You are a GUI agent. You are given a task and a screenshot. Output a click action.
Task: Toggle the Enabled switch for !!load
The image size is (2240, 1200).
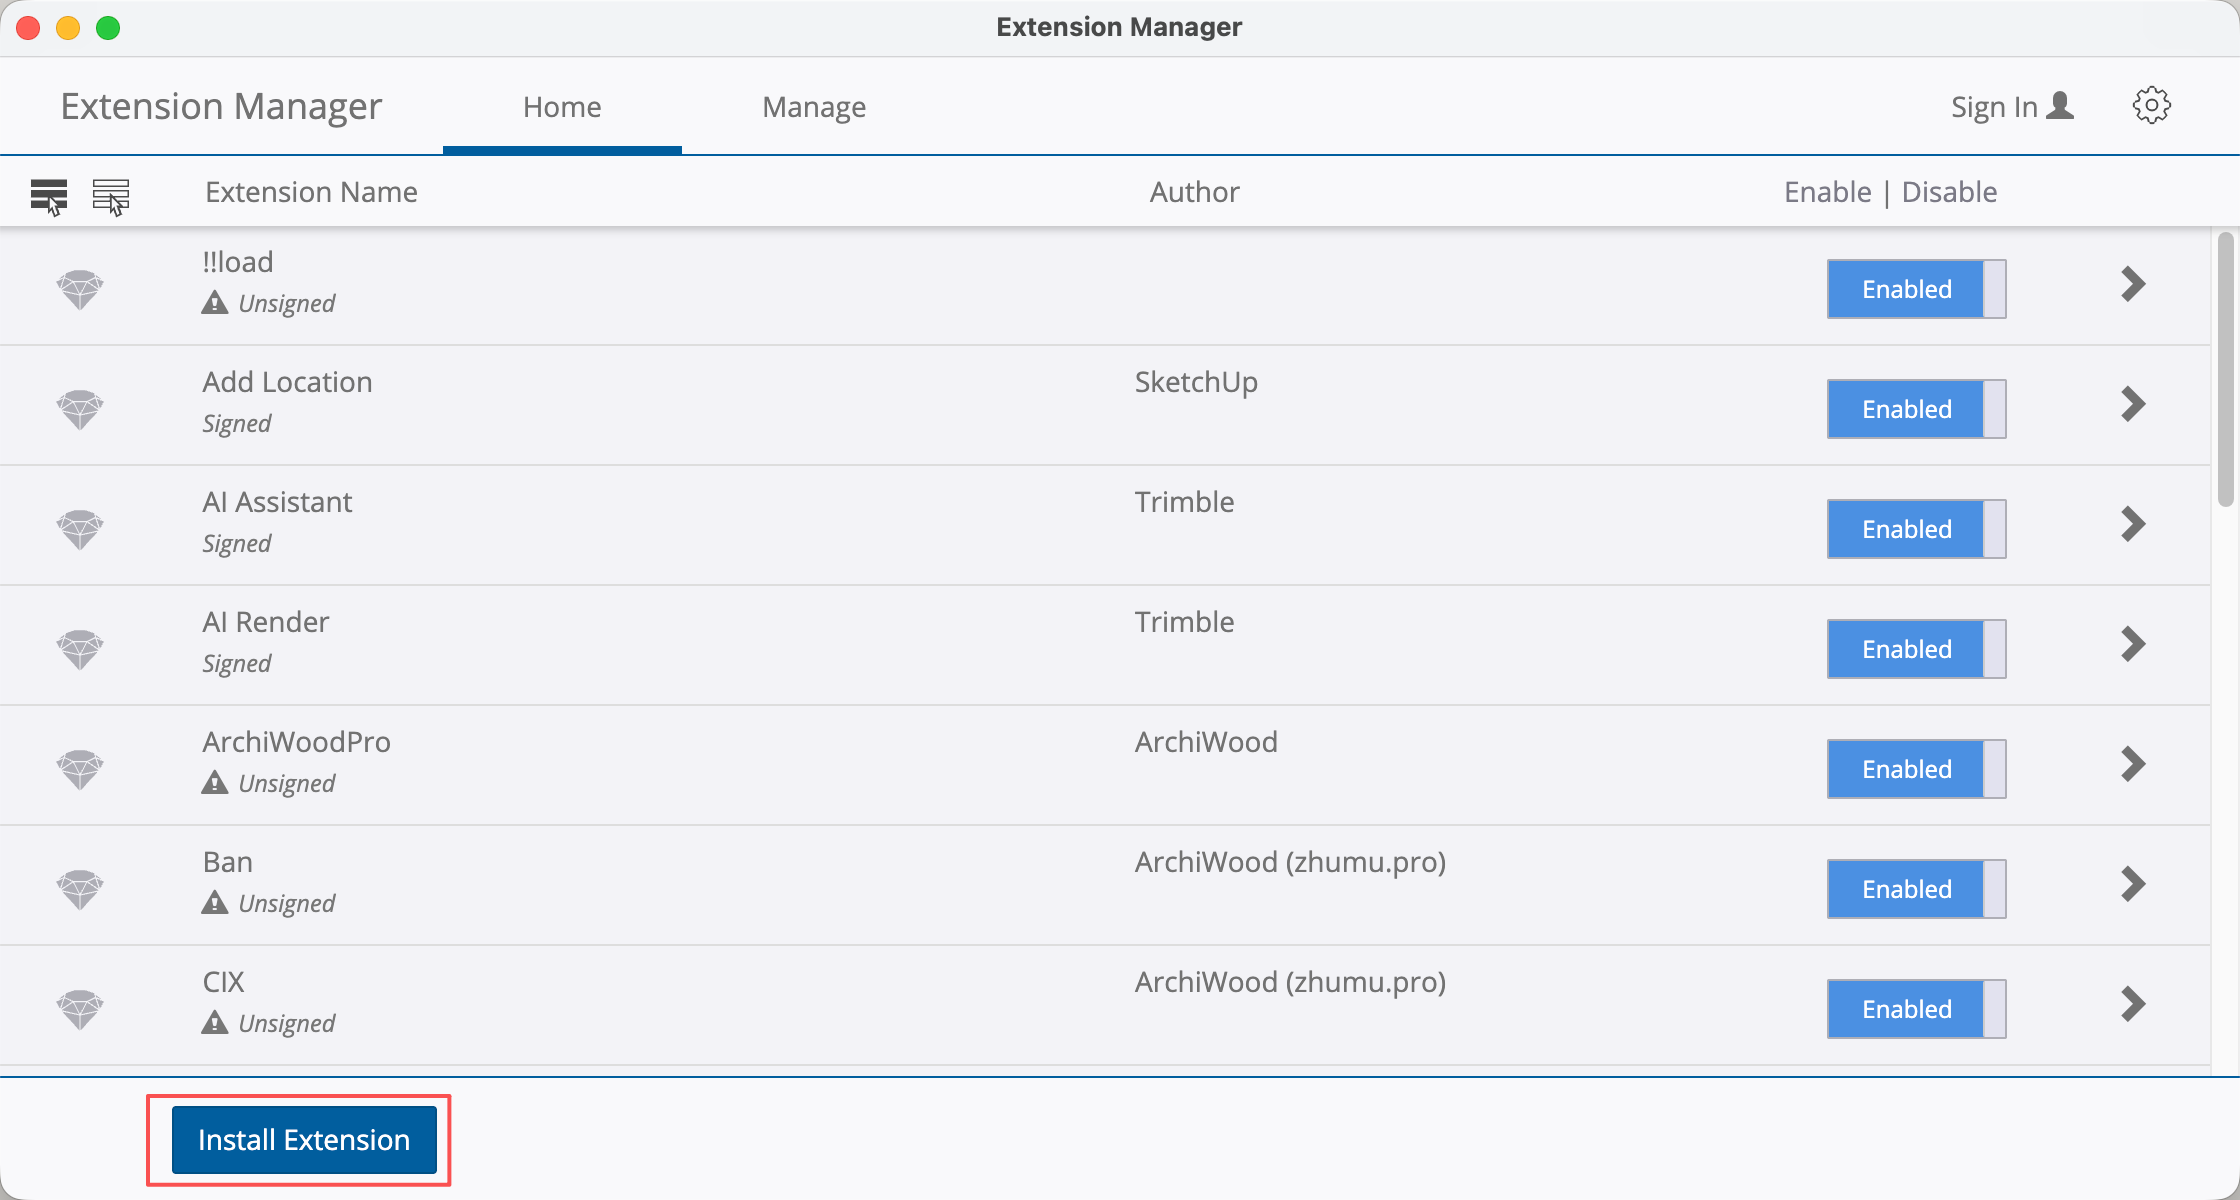[x=1916, y=289]
